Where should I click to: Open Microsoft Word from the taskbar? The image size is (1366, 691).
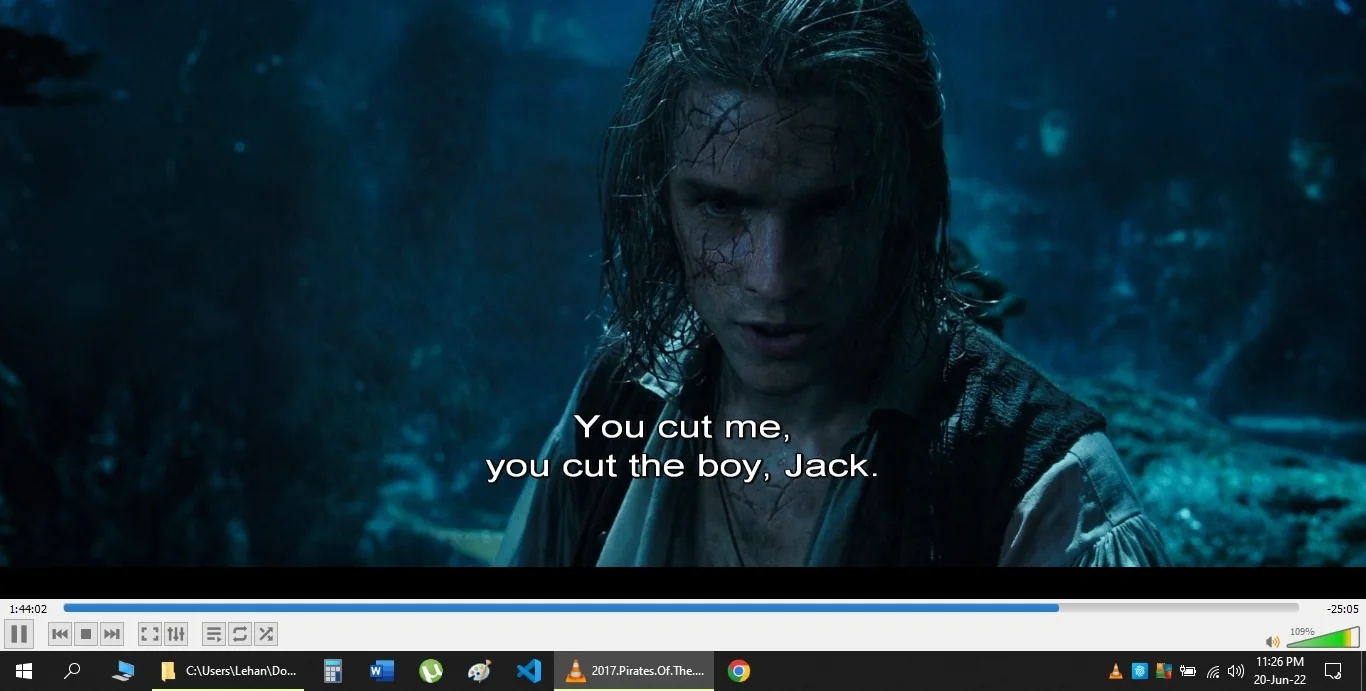coord(382,671)
